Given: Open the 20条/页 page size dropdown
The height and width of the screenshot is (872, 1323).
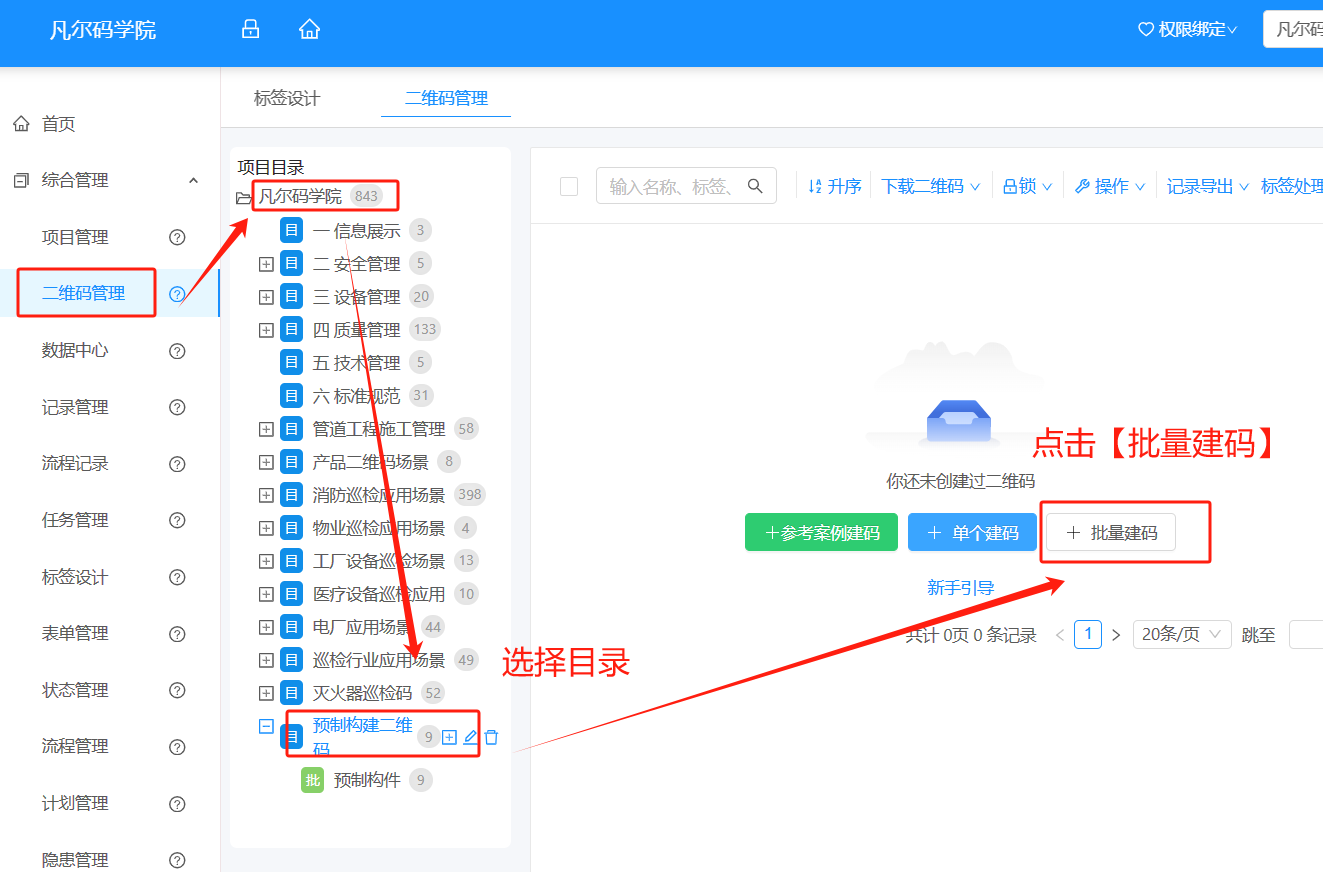Looking at the screenshot, I should click(1182, 634).
